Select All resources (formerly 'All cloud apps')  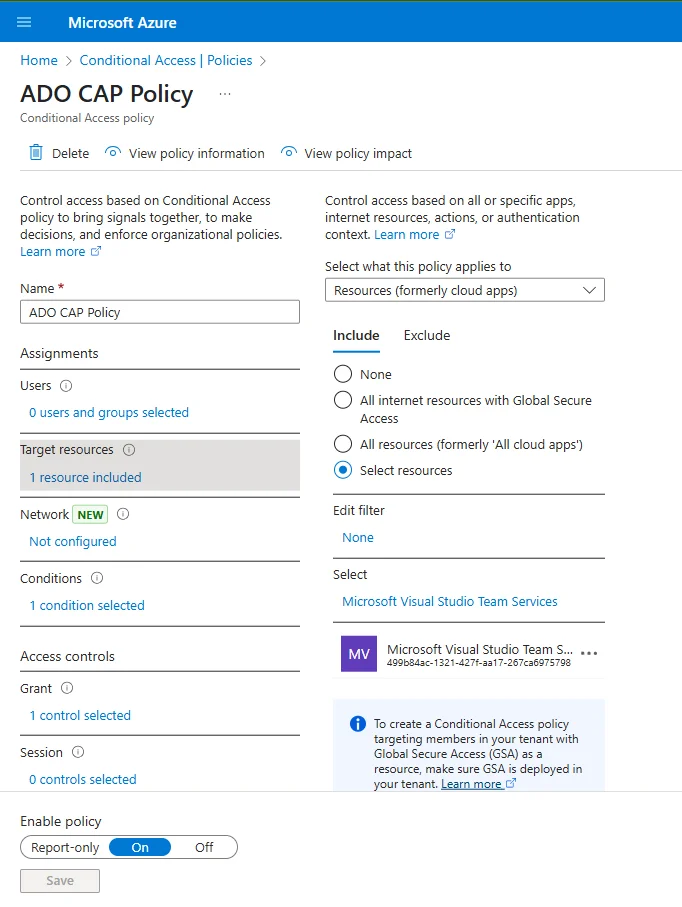tap(342, 444)
